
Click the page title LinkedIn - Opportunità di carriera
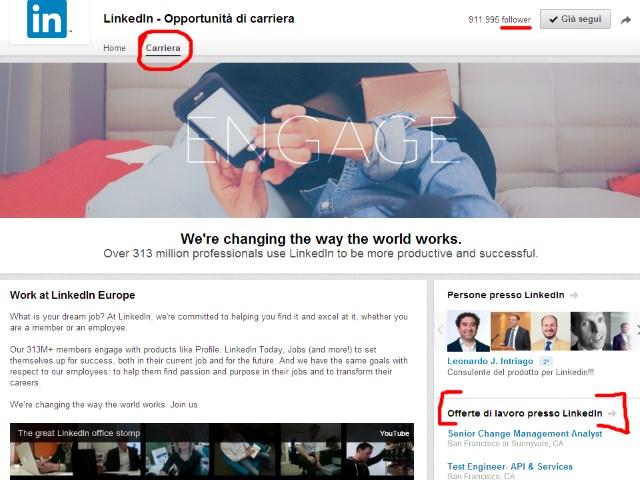(x=199, y=19)
